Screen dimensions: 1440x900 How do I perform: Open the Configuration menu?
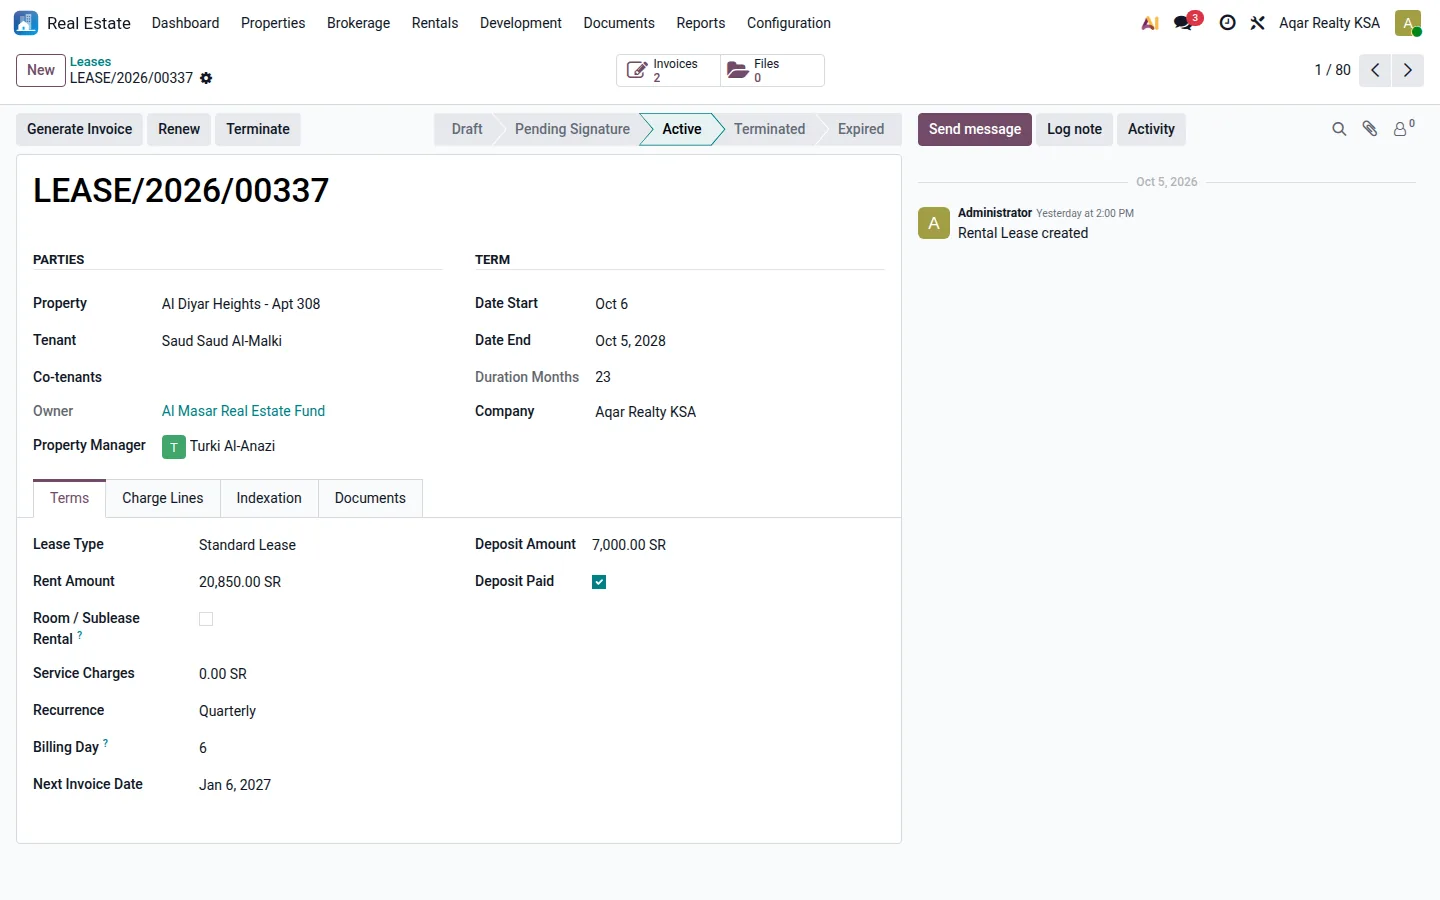pos(788,23)
